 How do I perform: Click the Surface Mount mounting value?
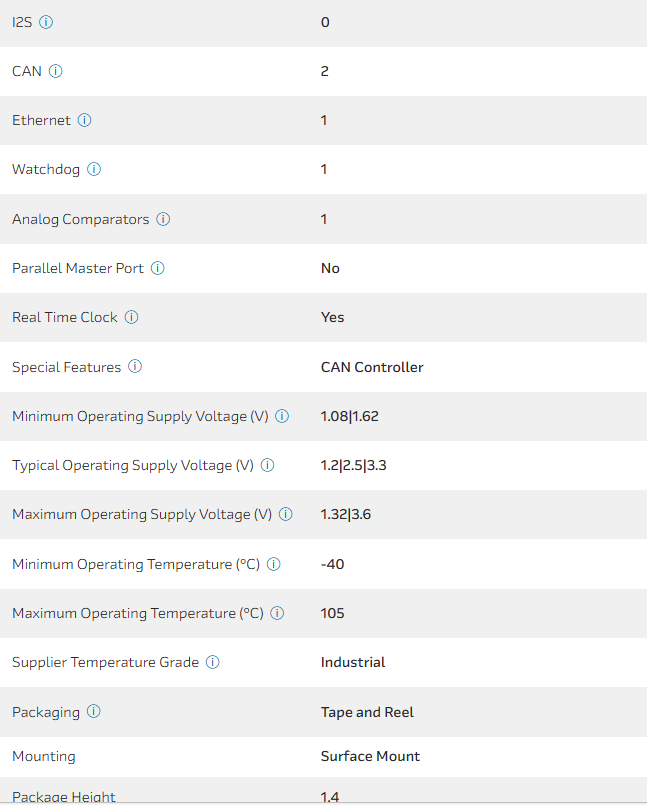[370, 756]
